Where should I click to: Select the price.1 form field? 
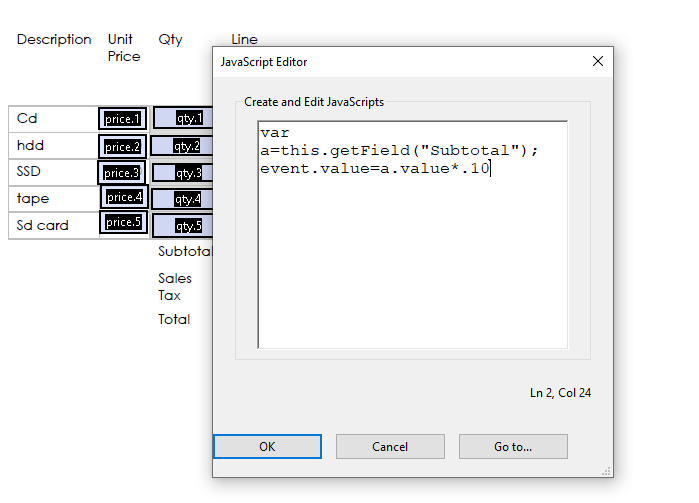click(x=123, y=119)
